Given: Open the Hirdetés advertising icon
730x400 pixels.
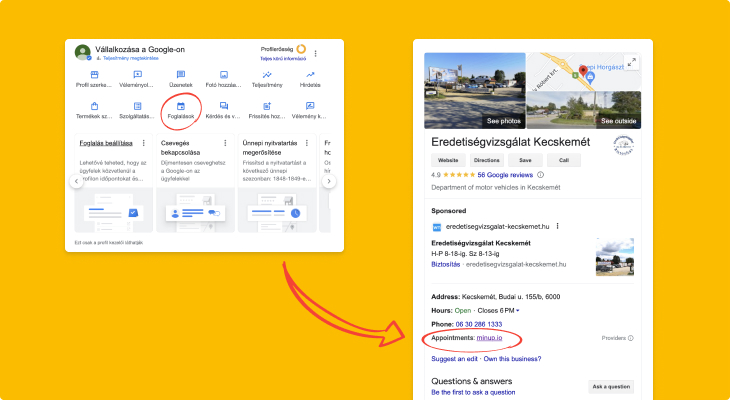Looking at the screenshot, I should point(310,75).
